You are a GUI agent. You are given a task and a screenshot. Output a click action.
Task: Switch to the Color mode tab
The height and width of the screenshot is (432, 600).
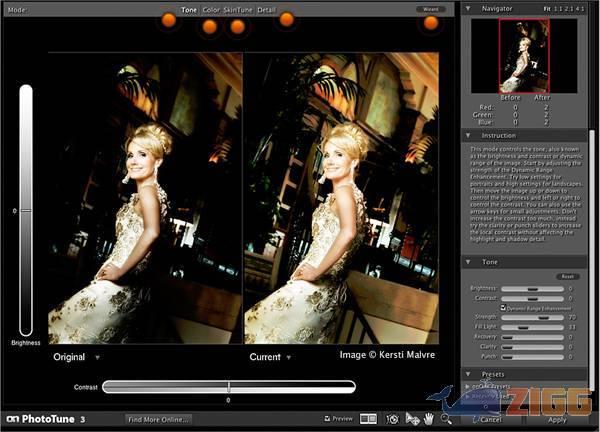[x=210, y=10]
